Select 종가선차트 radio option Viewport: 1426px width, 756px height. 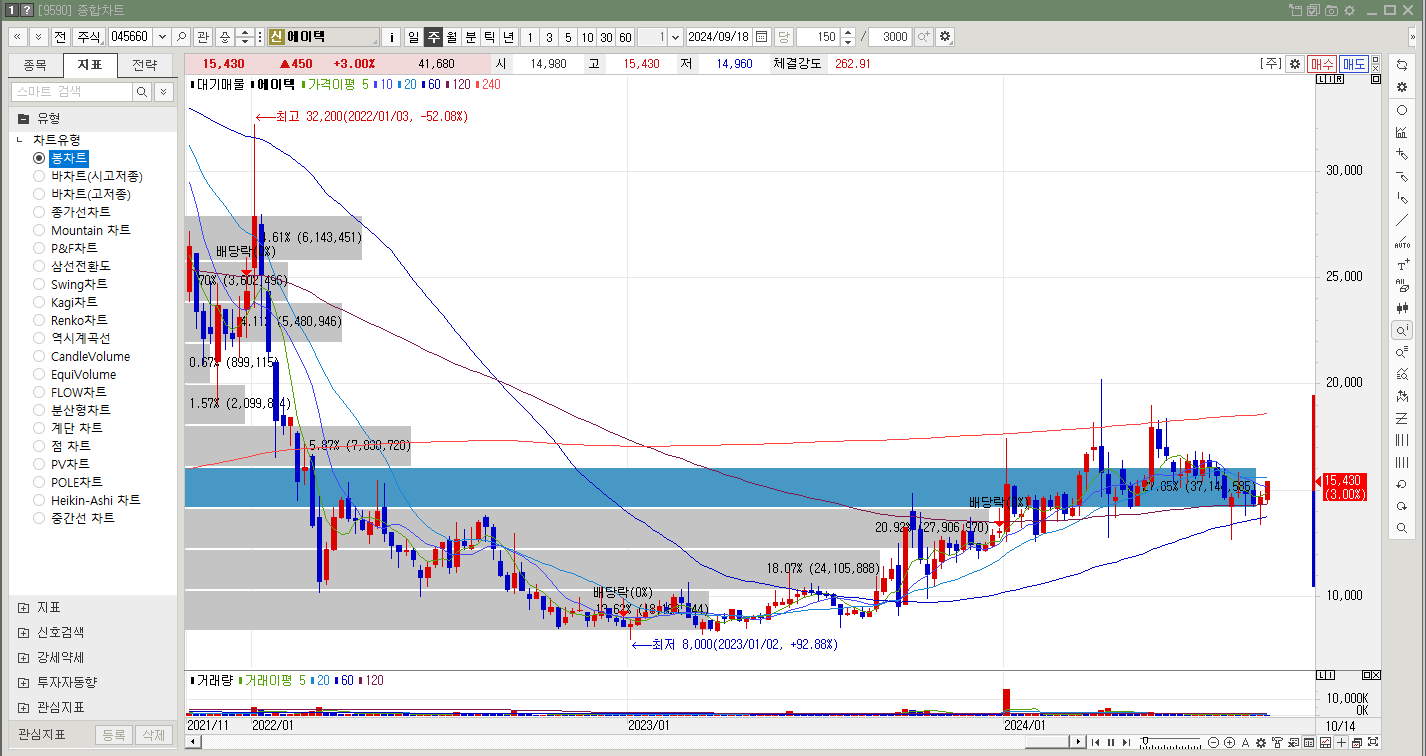[39, 212]
